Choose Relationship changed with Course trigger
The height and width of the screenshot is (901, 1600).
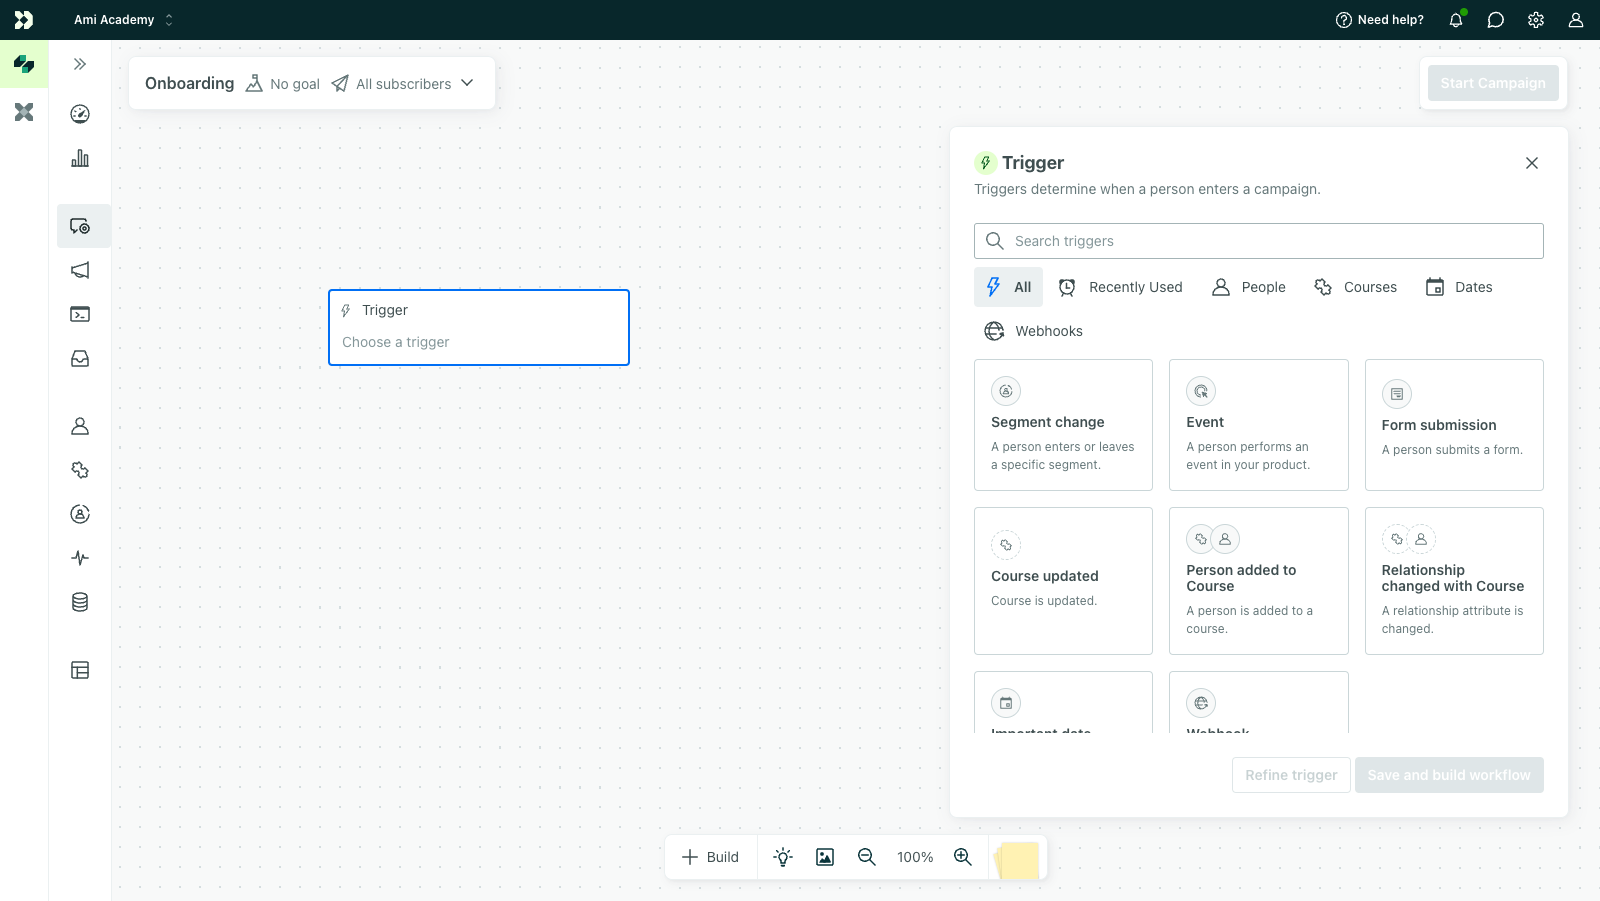1454,581
